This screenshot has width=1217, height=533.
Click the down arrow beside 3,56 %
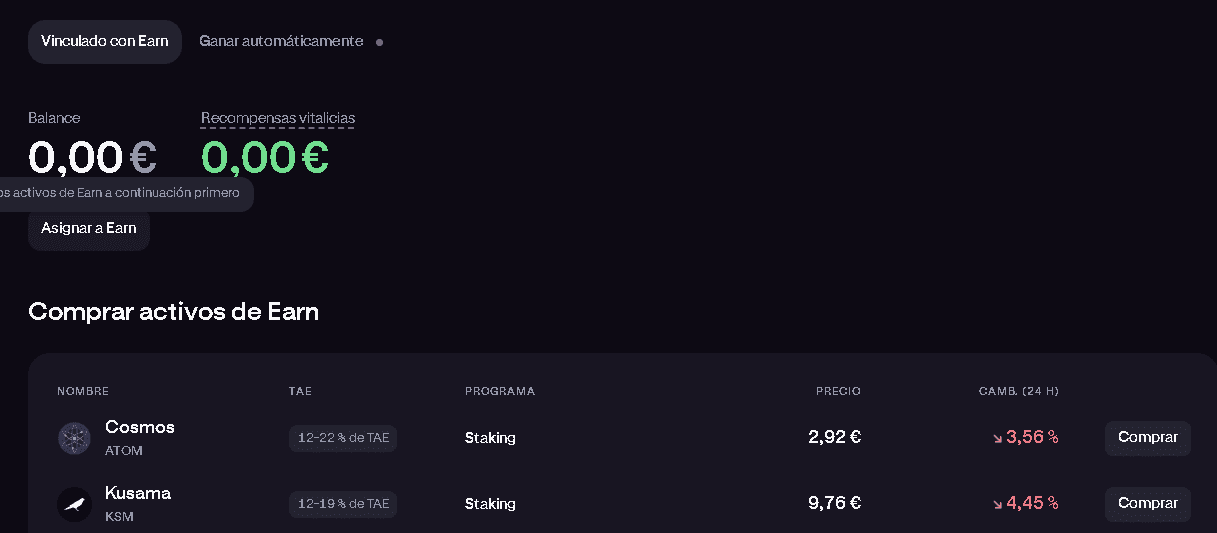point(997,438)
